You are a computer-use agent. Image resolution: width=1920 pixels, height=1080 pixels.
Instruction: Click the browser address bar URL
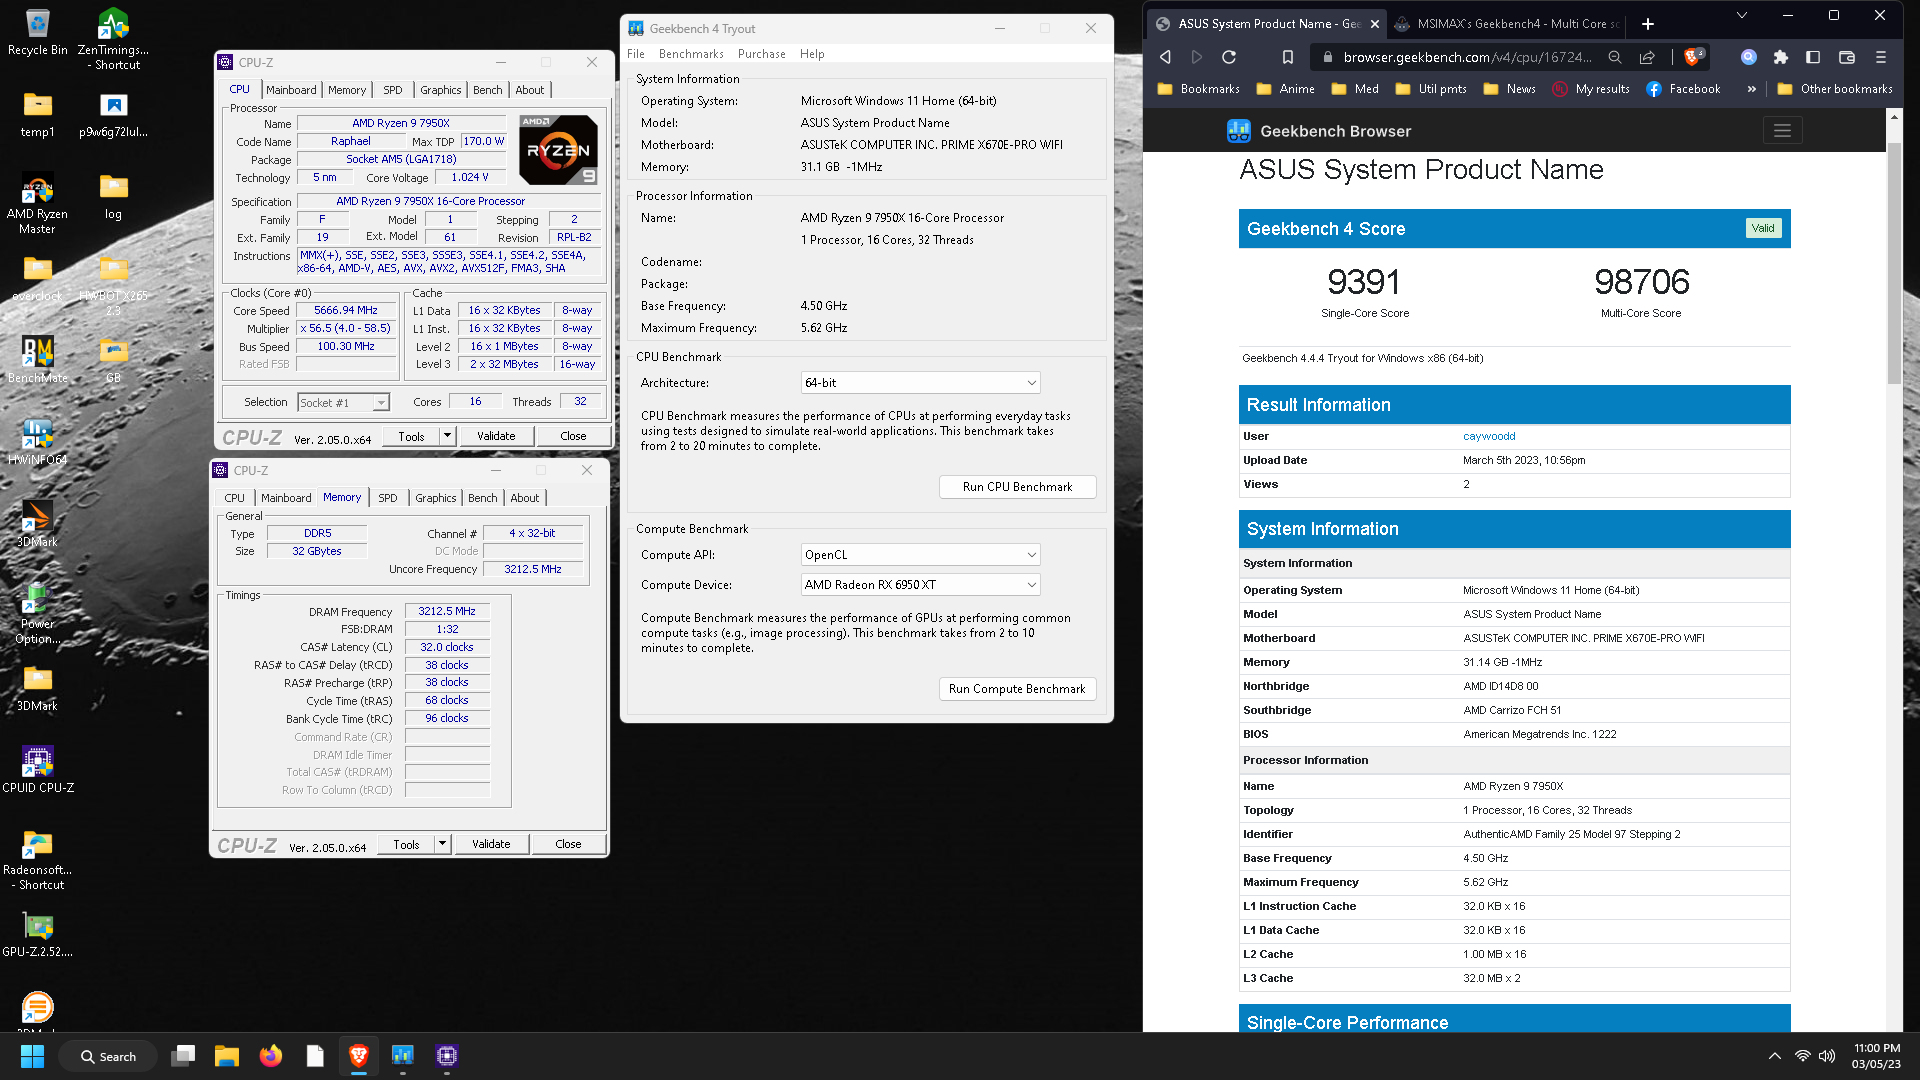click(1466, 57)
